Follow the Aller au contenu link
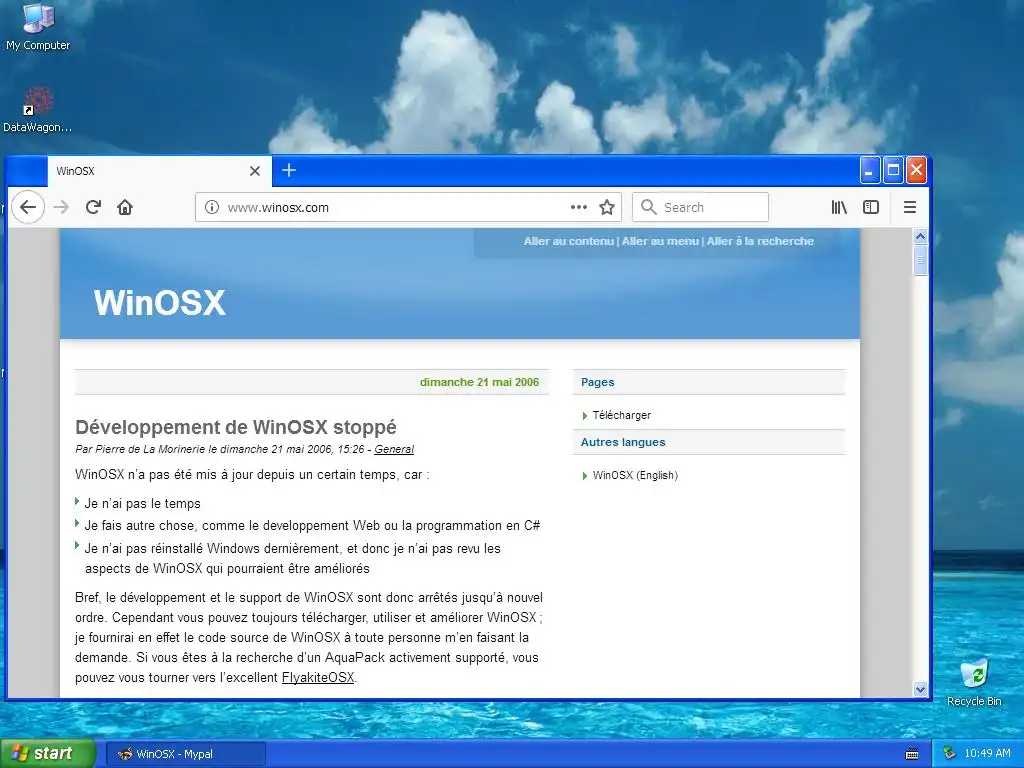 568,241
